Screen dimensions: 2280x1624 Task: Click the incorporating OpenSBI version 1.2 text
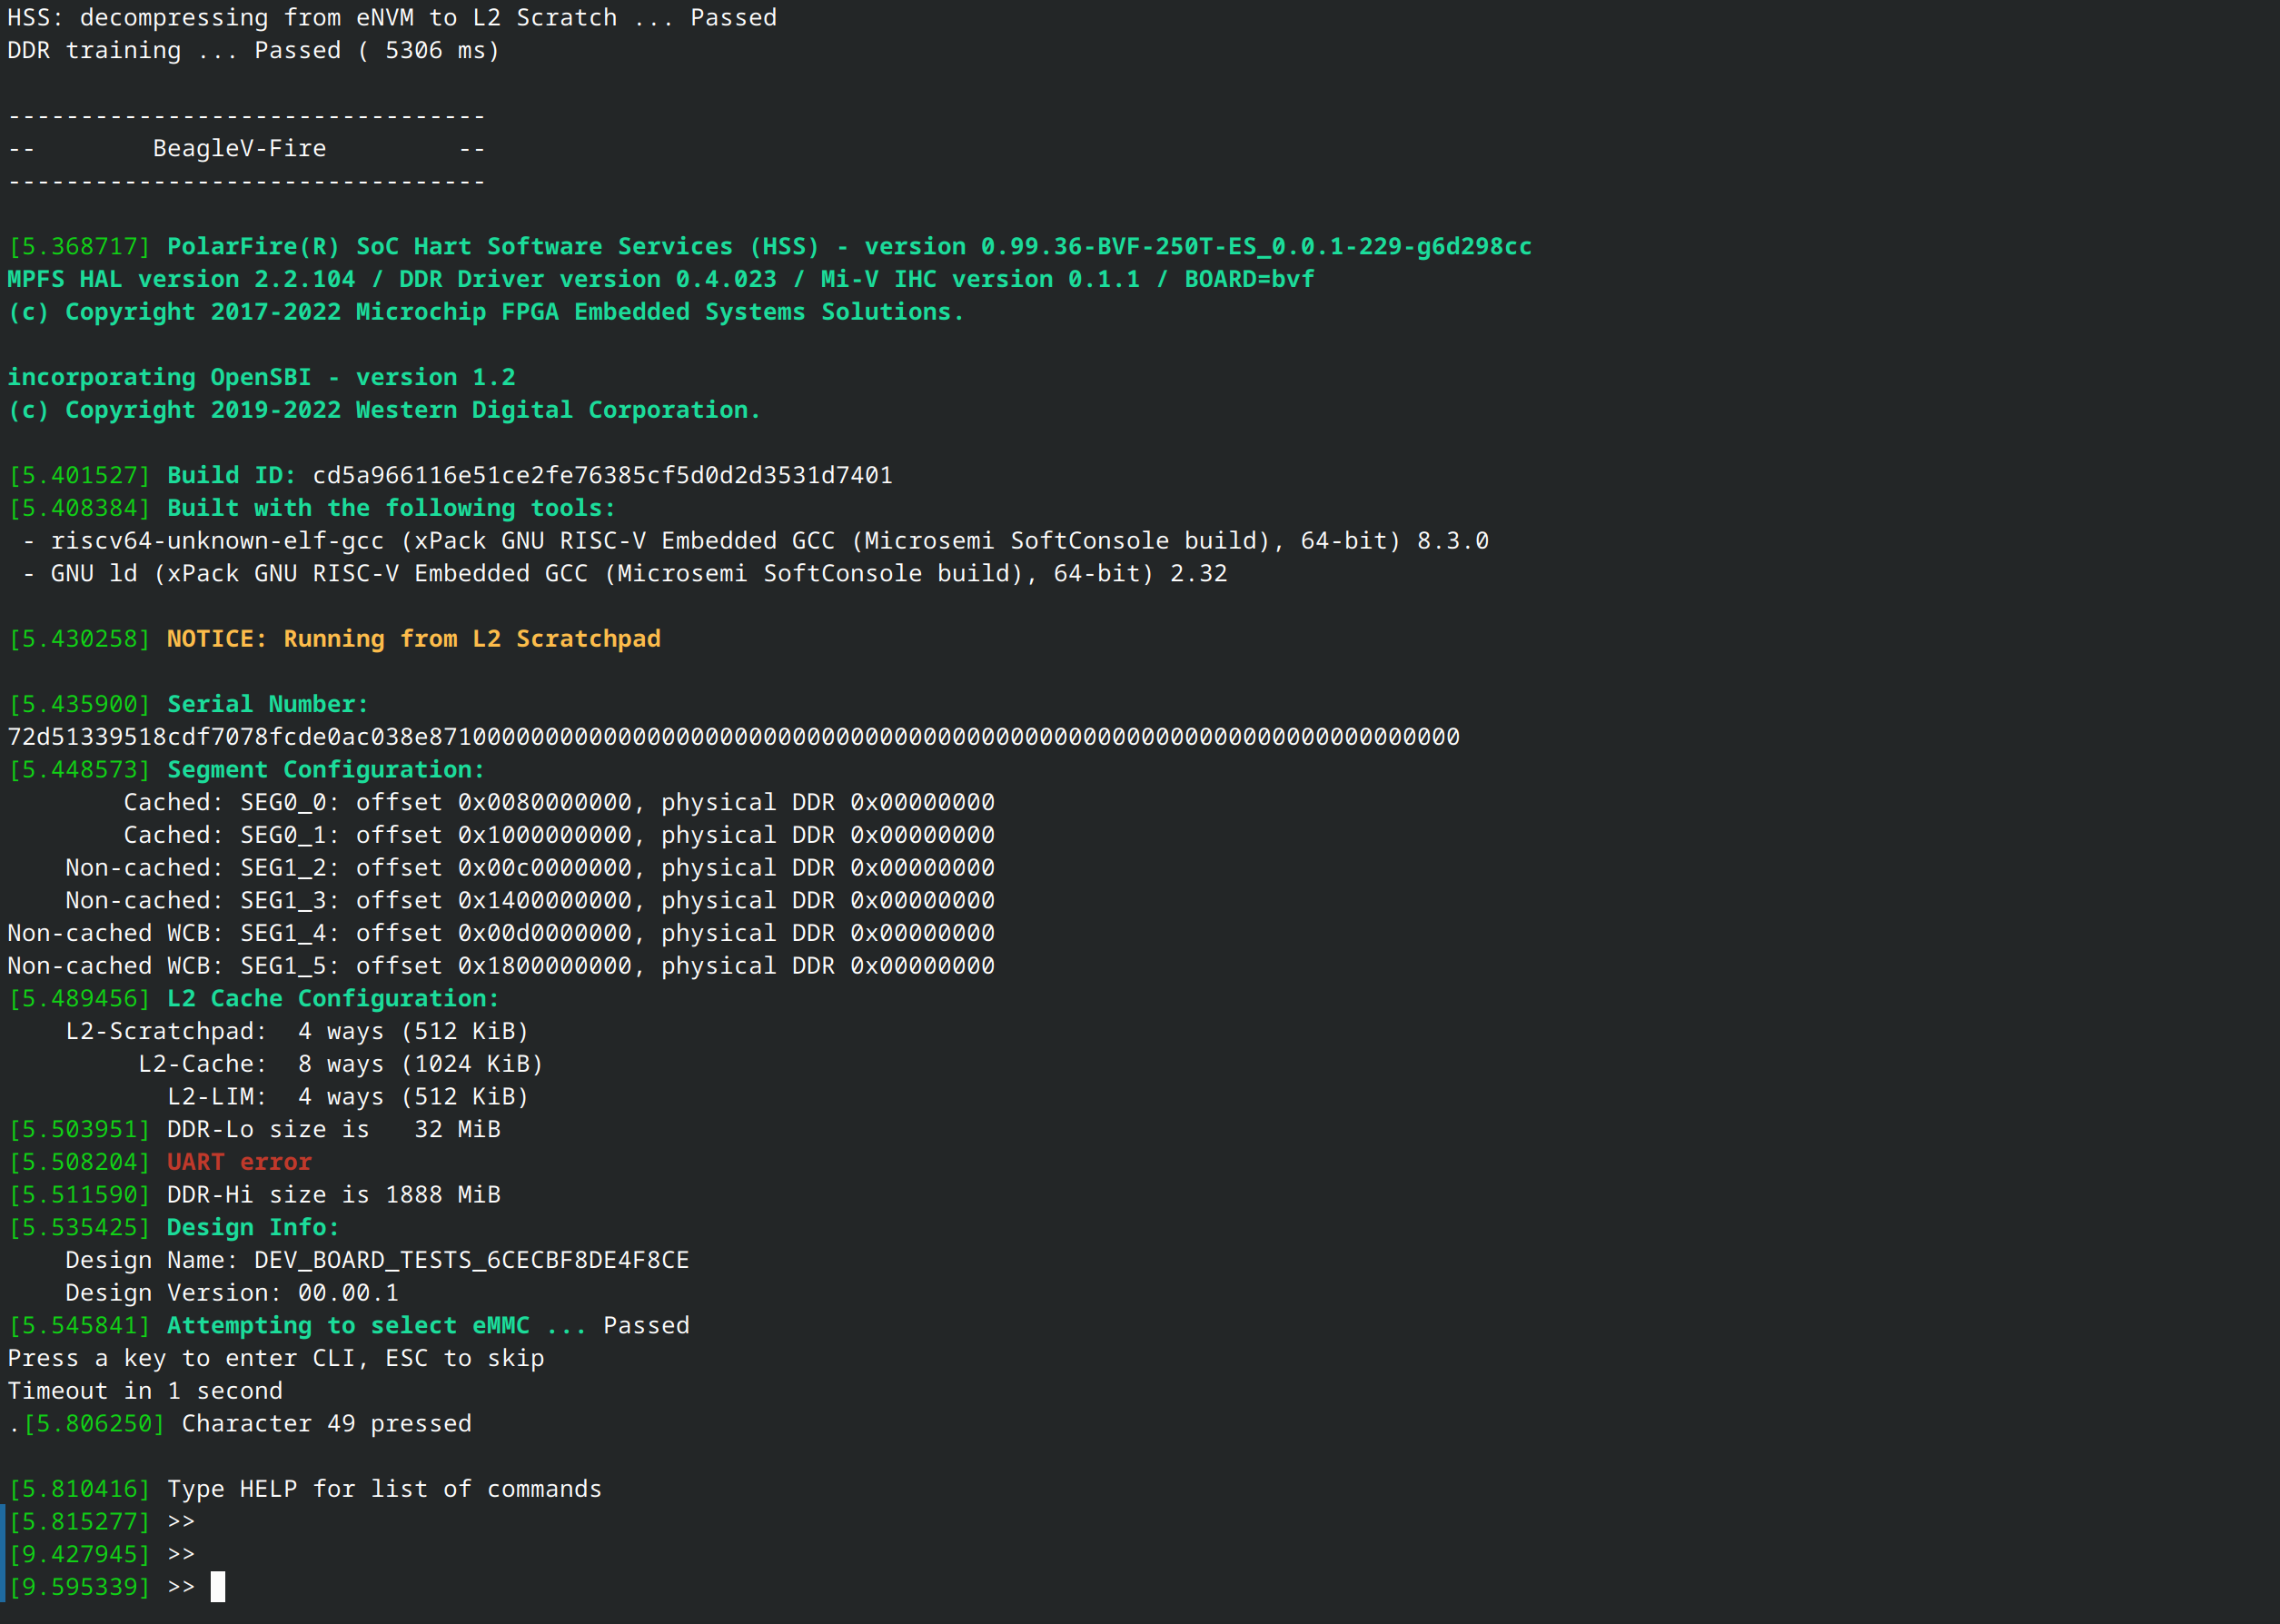pos(261,378)
